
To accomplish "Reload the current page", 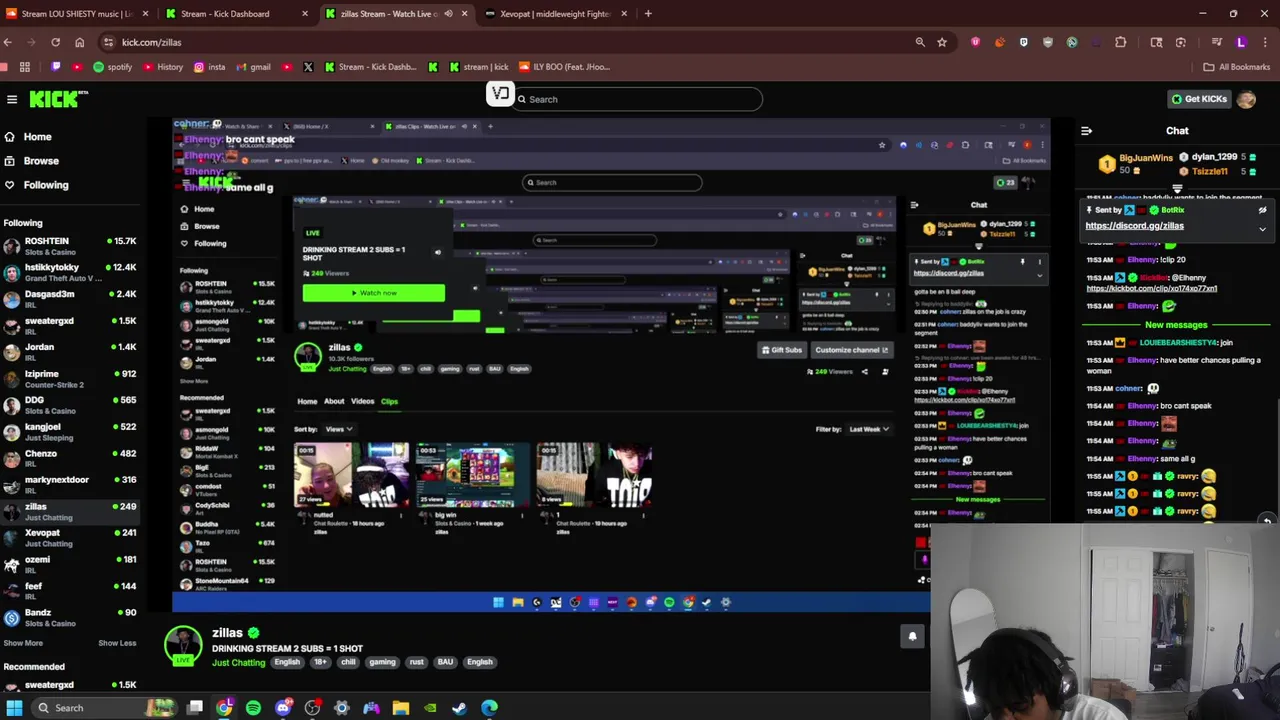I will pyautogui.click(x=55, y=42).
